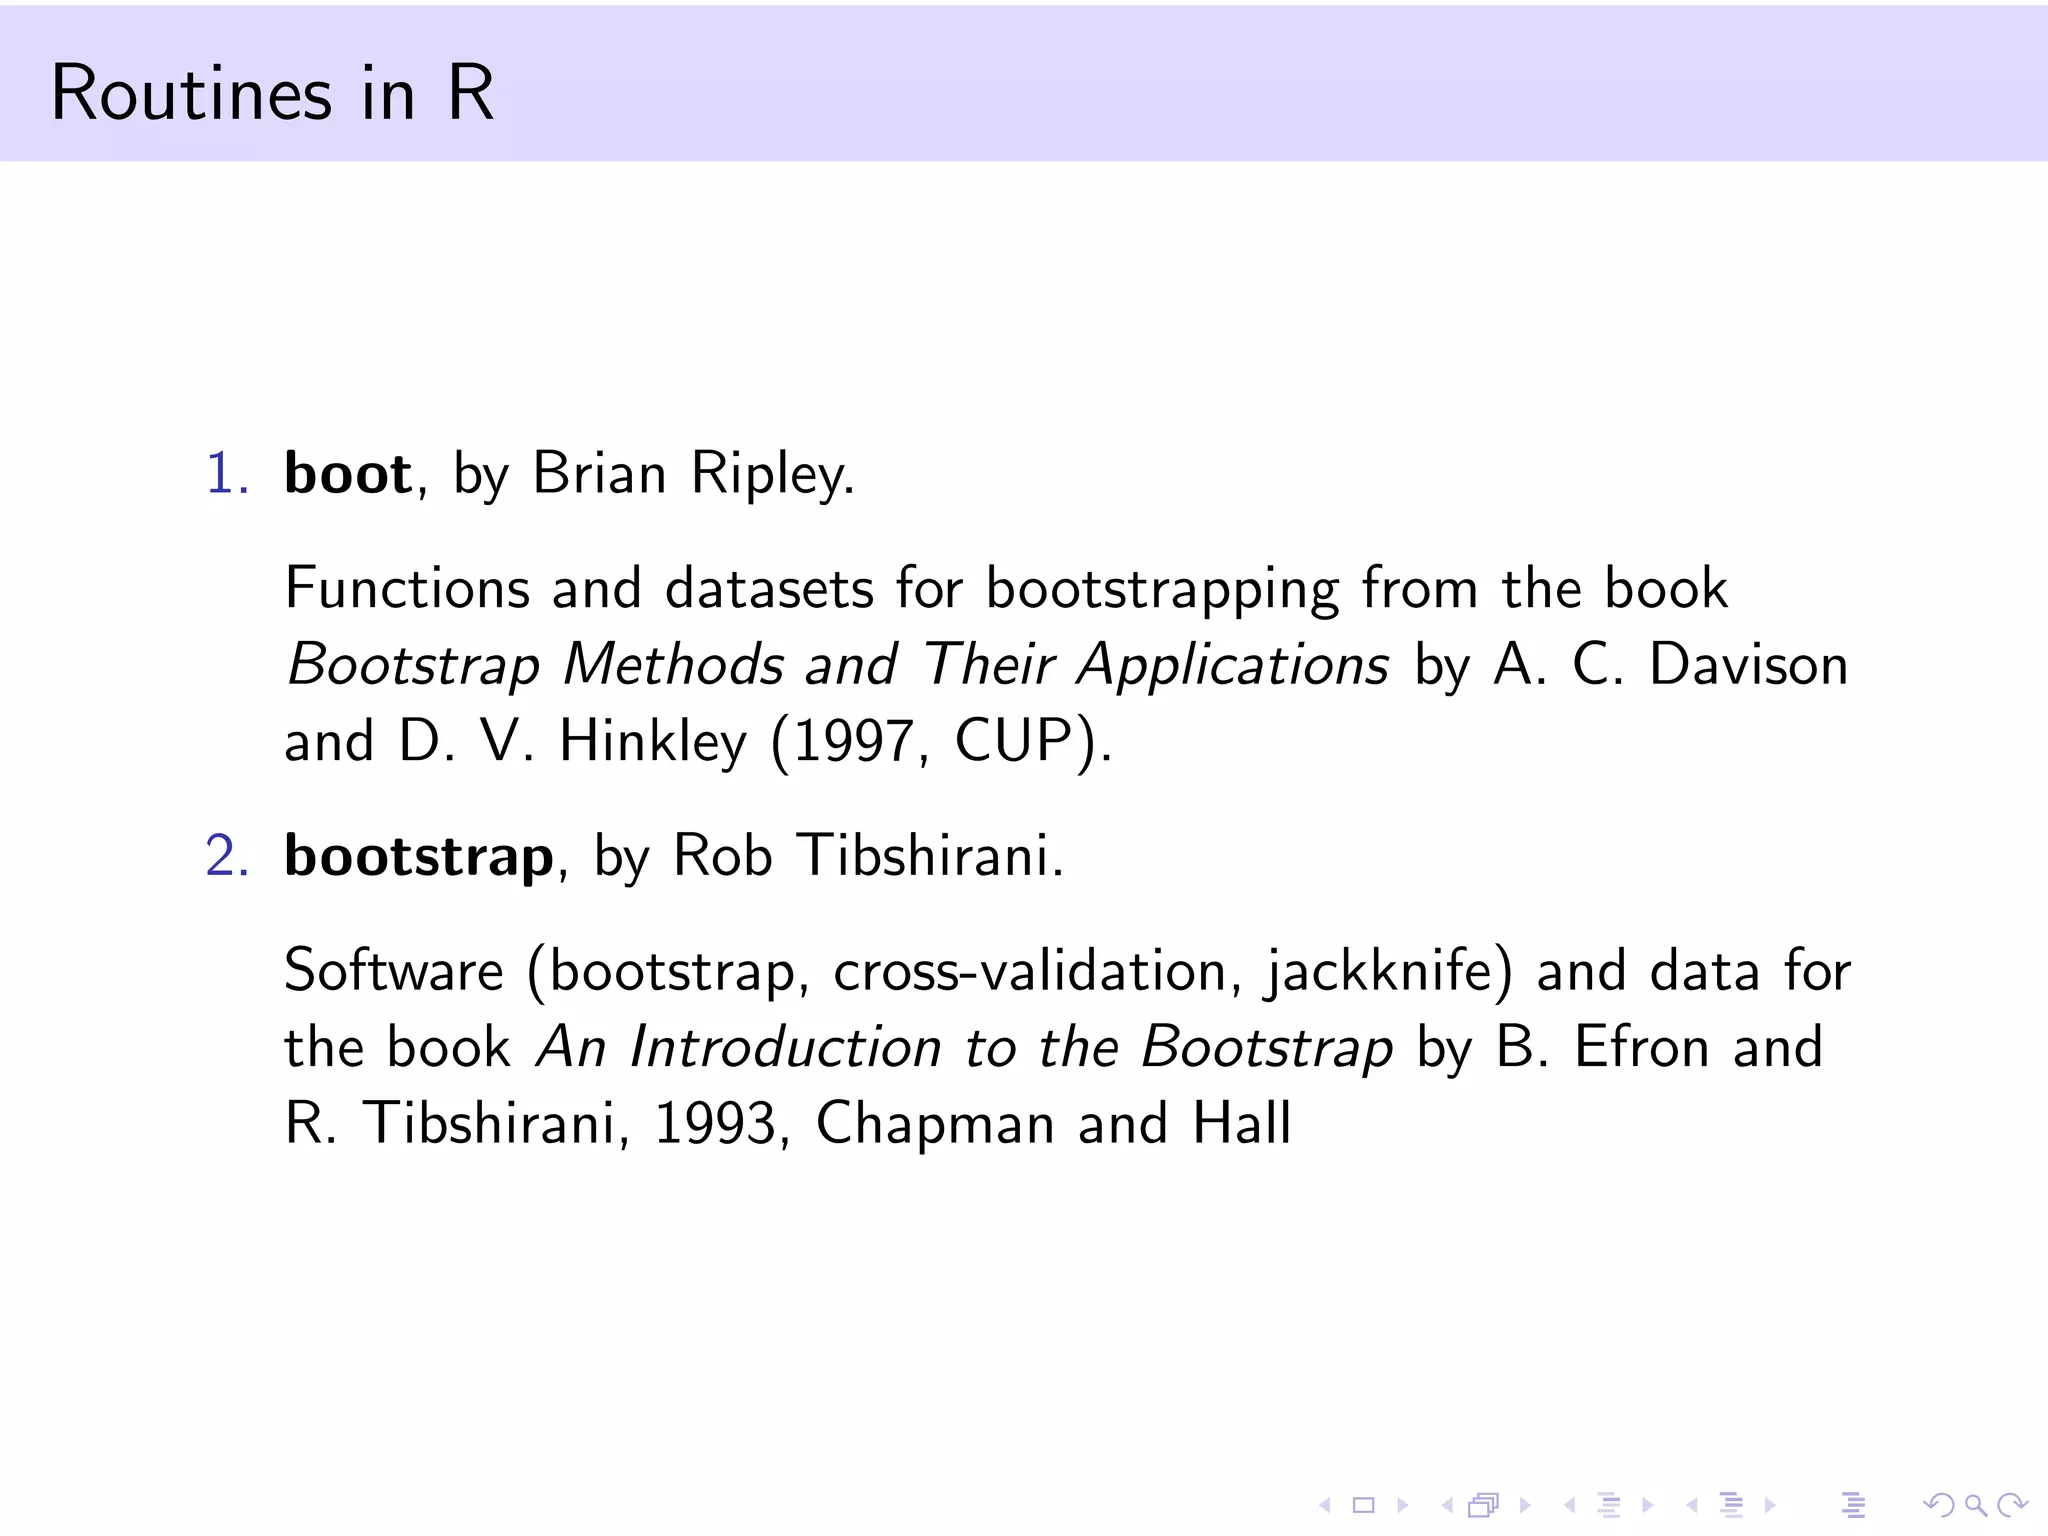
Task: Jump to next frame arrow
Action: pos(1525,1504)
